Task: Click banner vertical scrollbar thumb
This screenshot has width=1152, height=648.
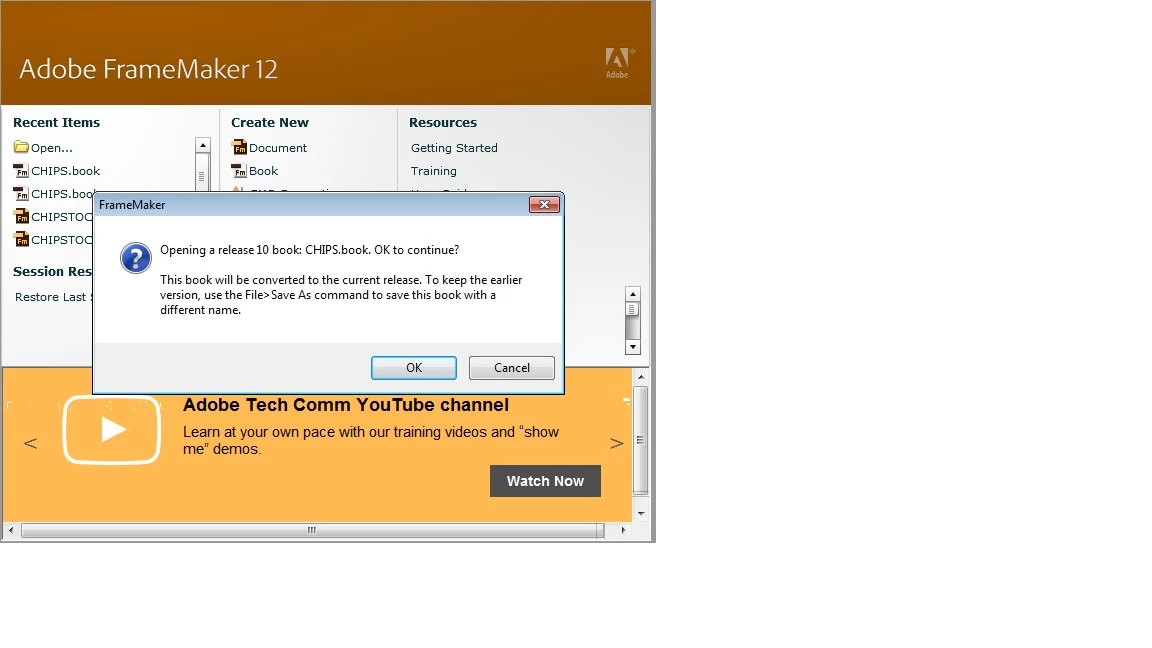Action: (641, 440)
